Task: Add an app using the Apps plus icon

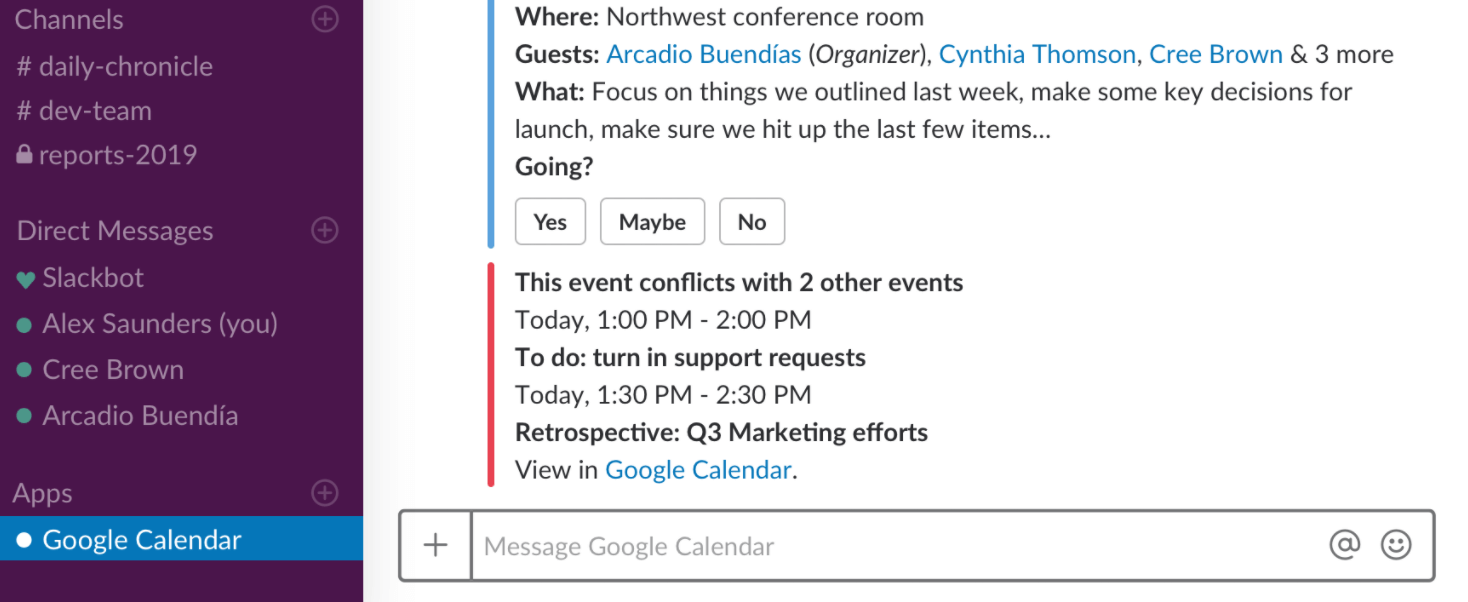Action: [x=324, y=492]
